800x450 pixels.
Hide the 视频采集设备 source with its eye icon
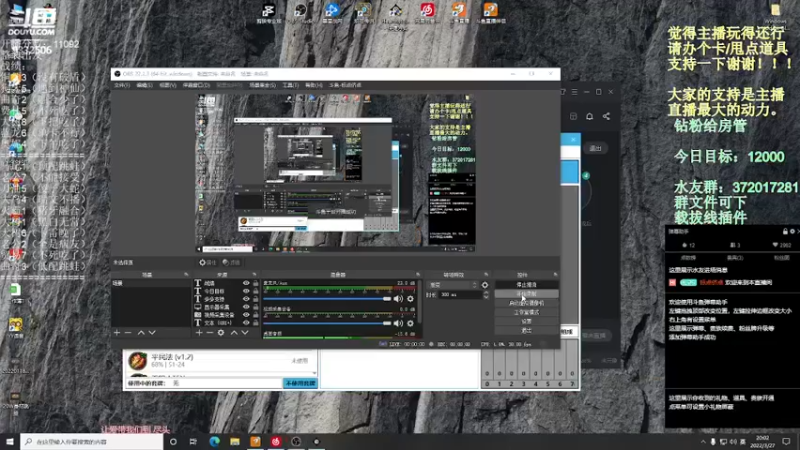tap(246, 315)
